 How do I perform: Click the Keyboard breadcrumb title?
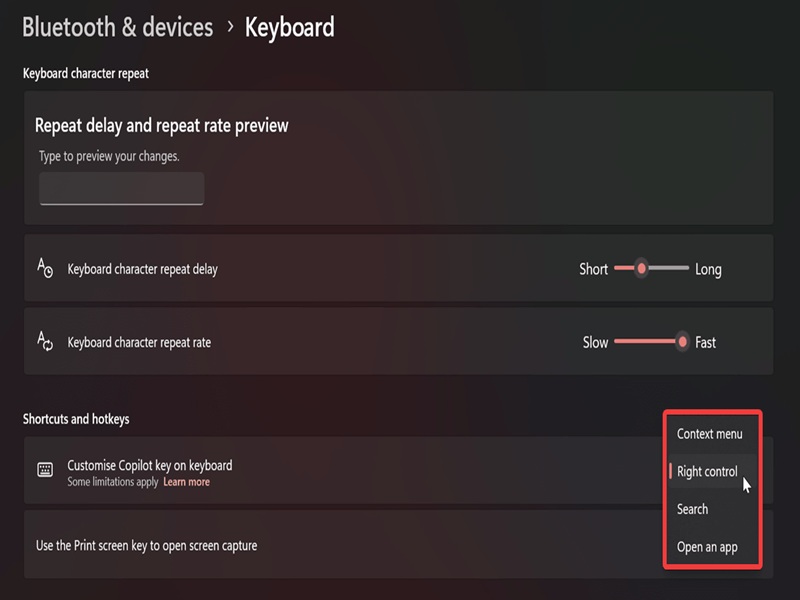pos(290,27)
